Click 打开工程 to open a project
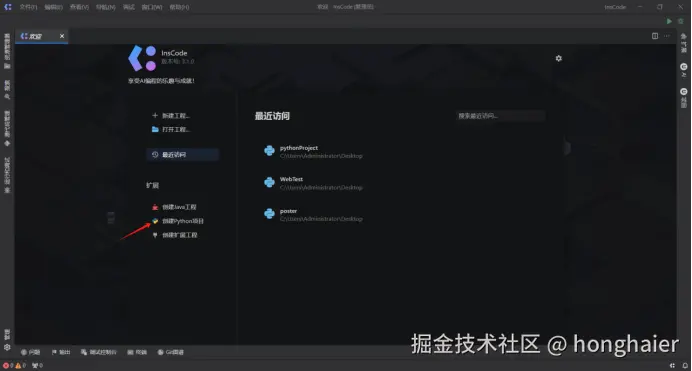Screen dimensions: 692x371 tap(171, 129)
